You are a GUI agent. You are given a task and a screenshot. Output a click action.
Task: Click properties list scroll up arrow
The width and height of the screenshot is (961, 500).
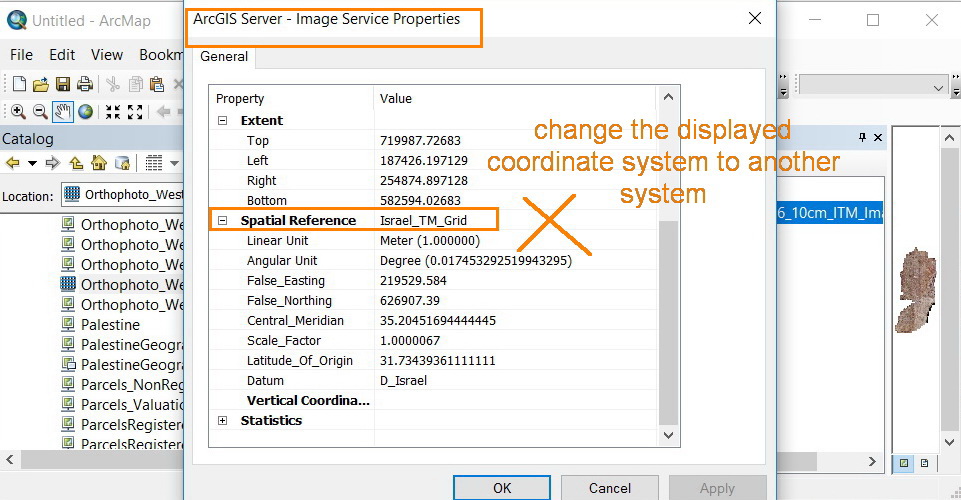coord(669,97)
